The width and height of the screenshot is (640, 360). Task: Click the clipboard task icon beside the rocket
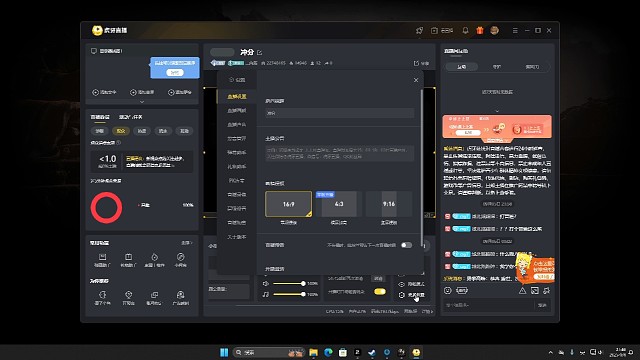click(434, 31)
